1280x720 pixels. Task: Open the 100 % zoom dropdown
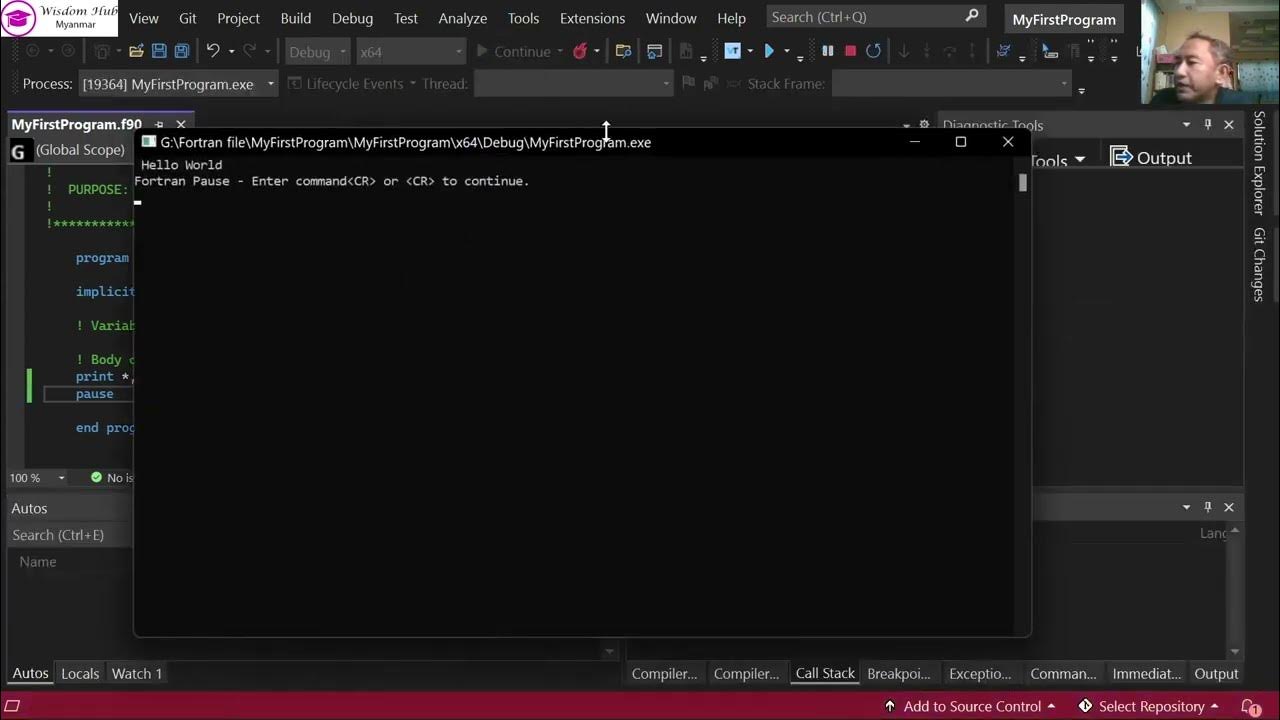pos(37,478)
